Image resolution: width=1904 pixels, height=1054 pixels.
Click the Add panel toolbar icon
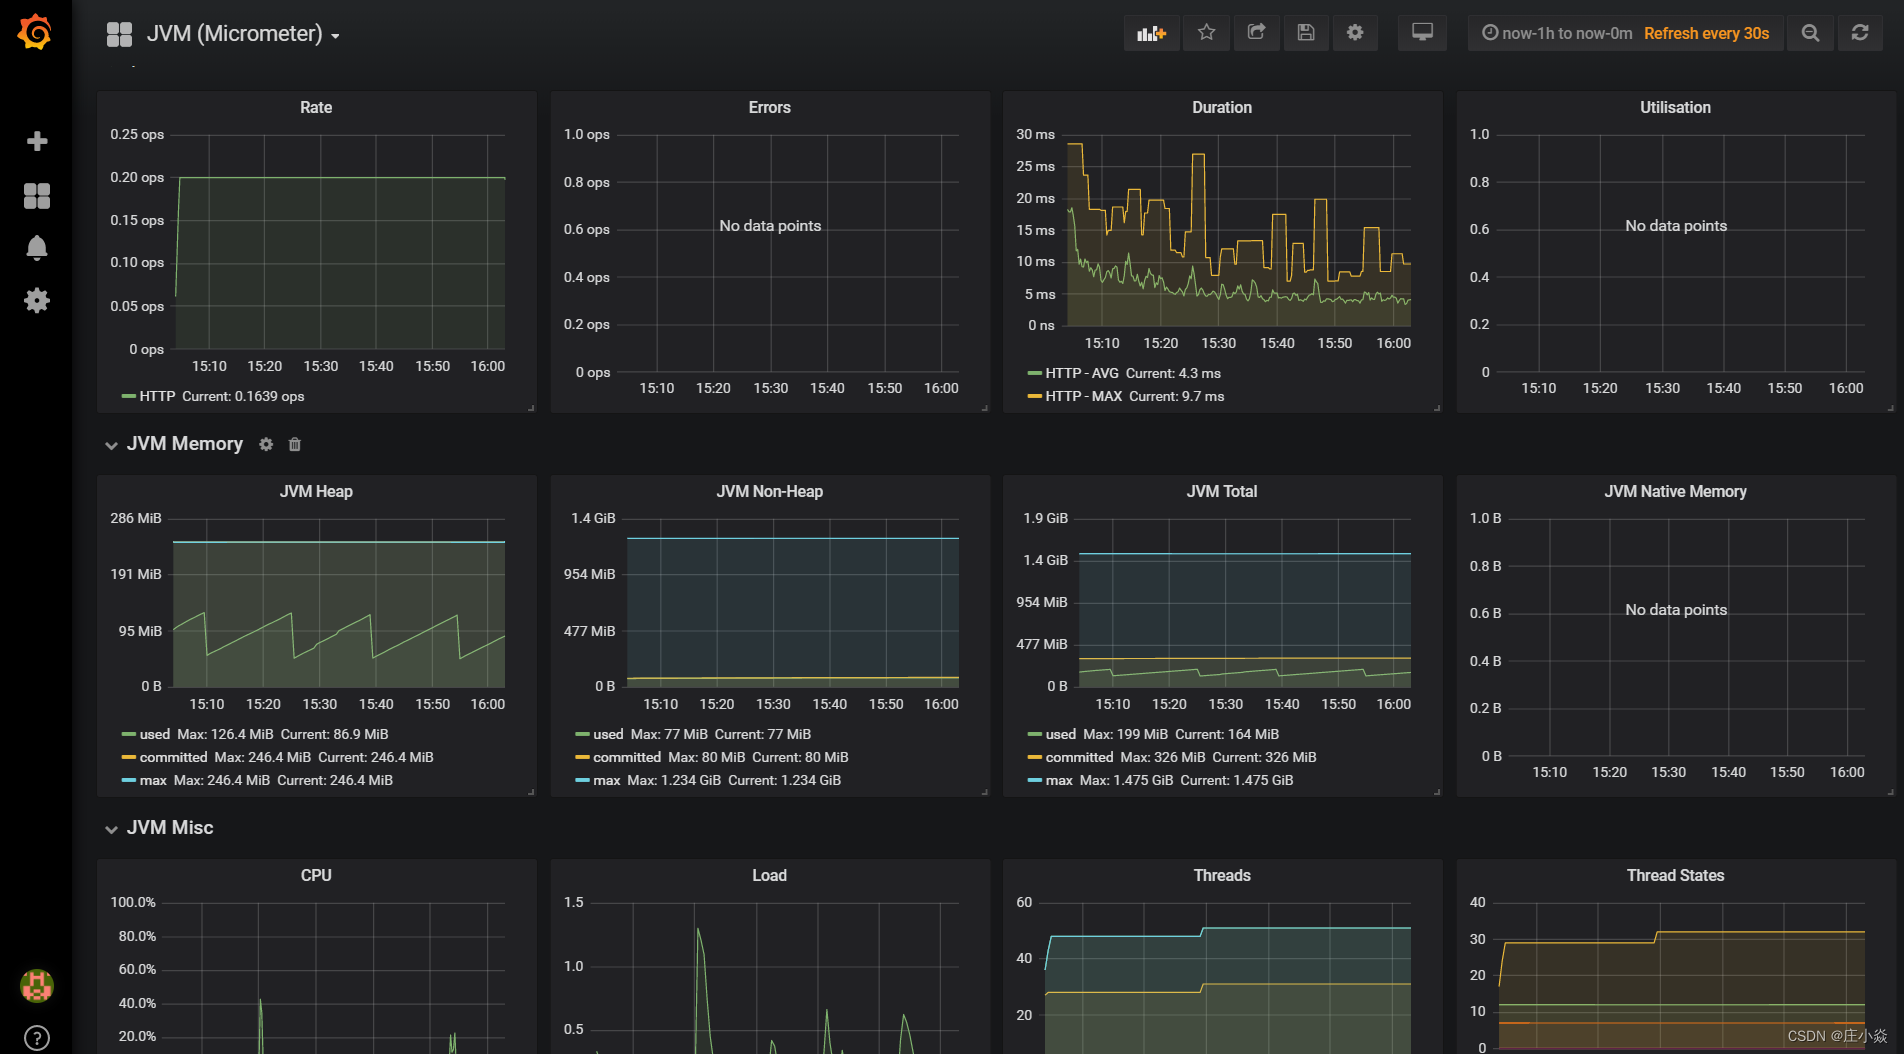point(1152,33)
